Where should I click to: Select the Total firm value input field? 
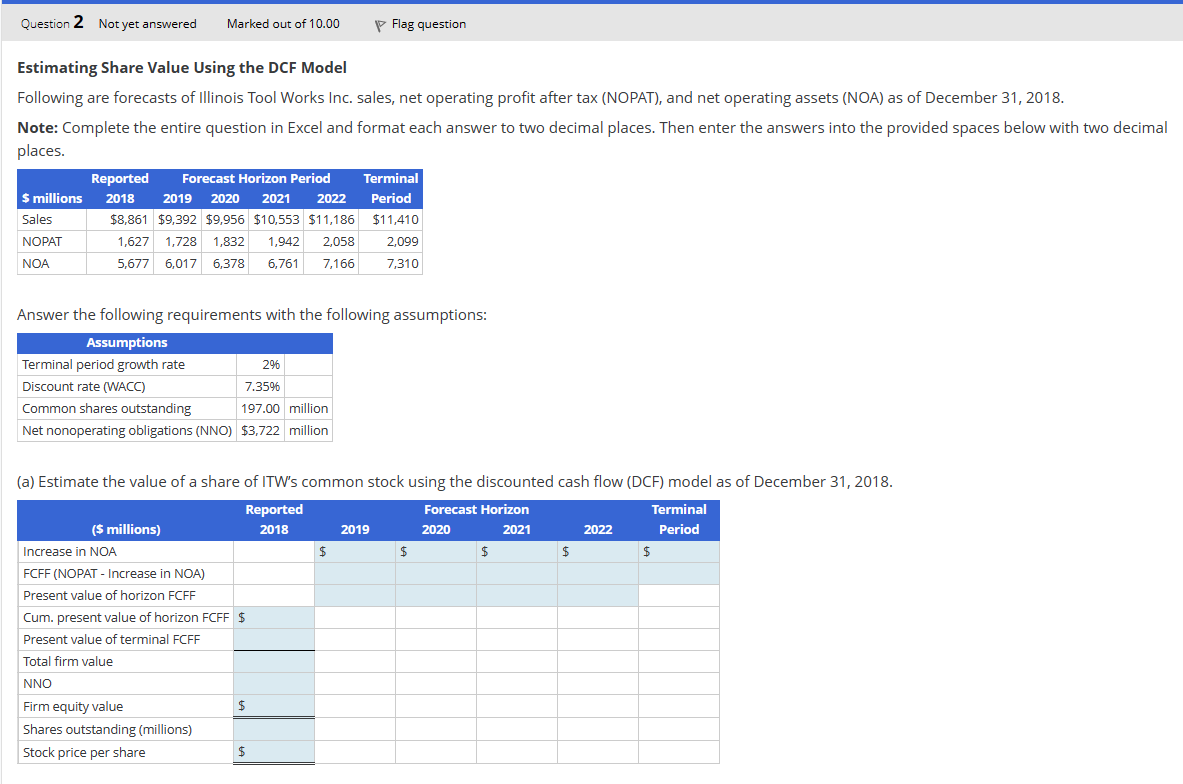[274, 661]
